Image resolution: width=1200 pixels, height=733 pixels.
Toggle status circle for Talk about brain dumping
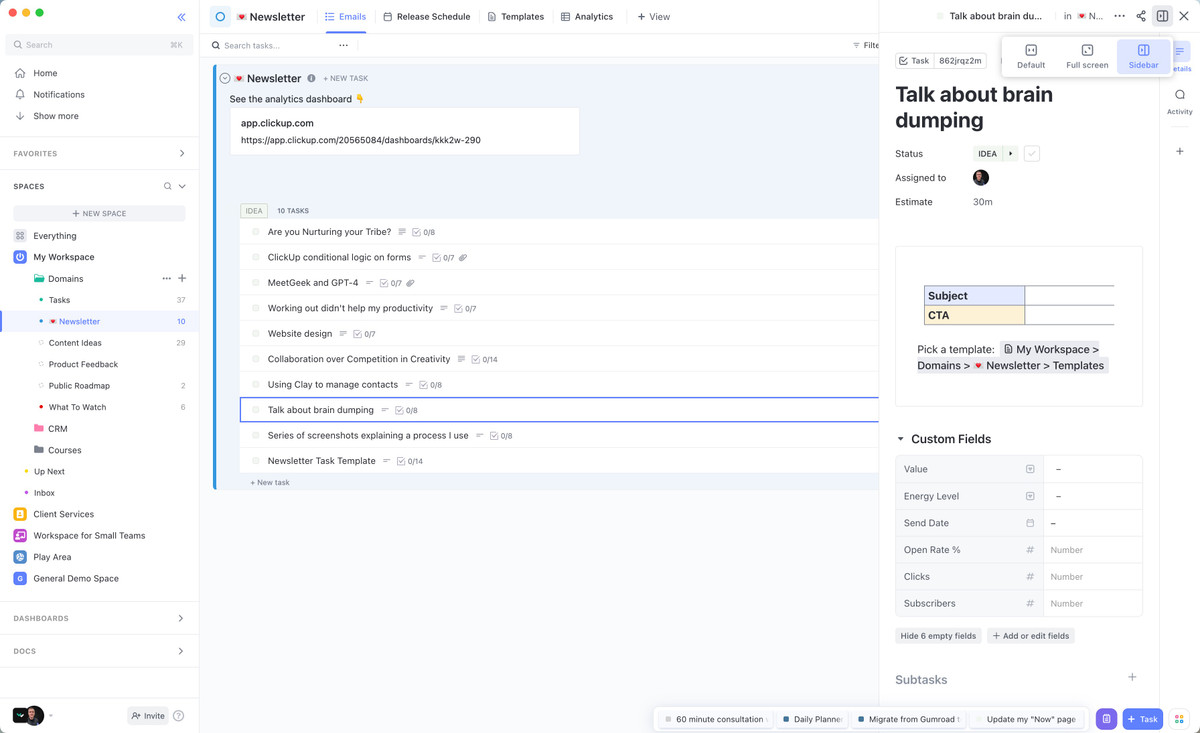click(256, 410)
